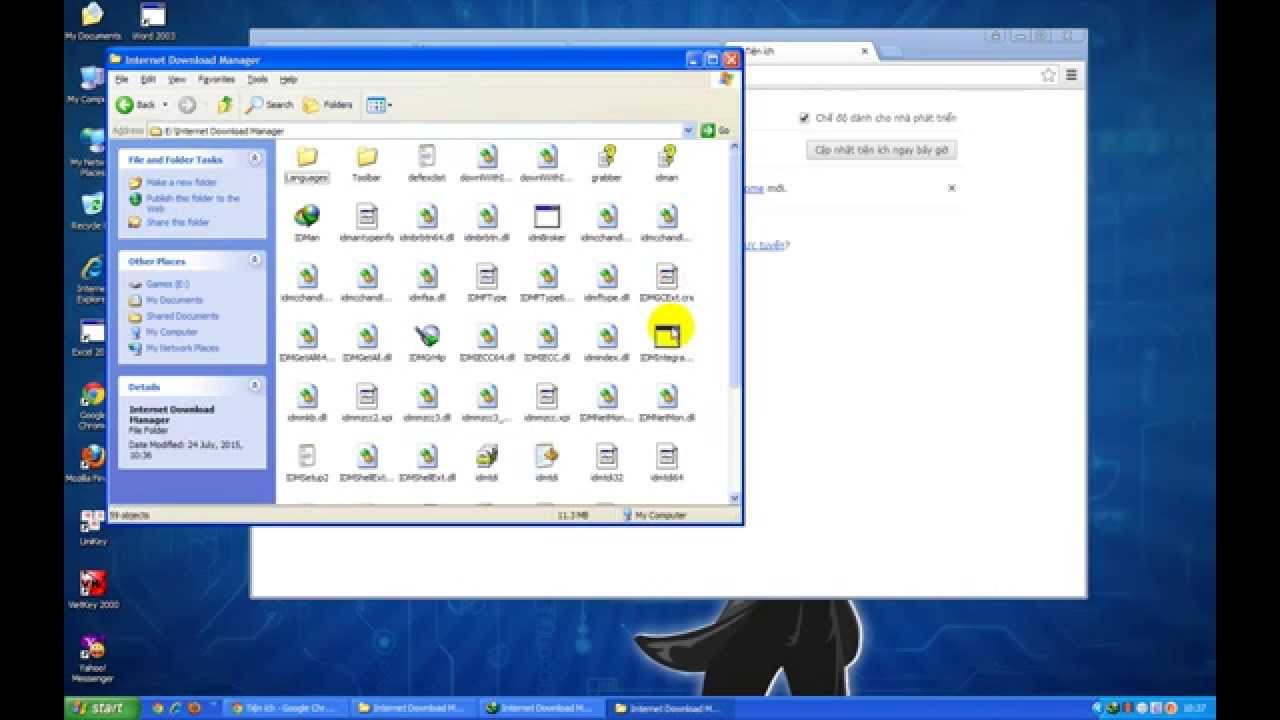The width and height of the screenshot is (1280, 720).
Task: Open the Word 2003 desktop shortcut
Action: pyautogui.click(x=152, y=21)
